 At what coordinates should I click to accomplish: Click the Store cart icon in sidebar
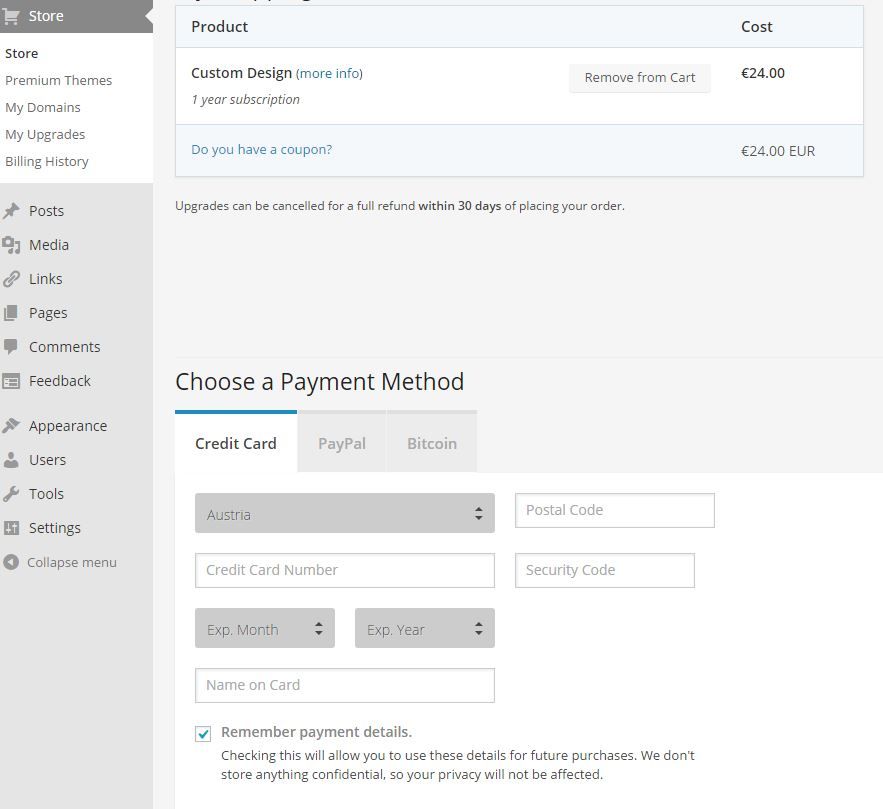coord(12,16)
